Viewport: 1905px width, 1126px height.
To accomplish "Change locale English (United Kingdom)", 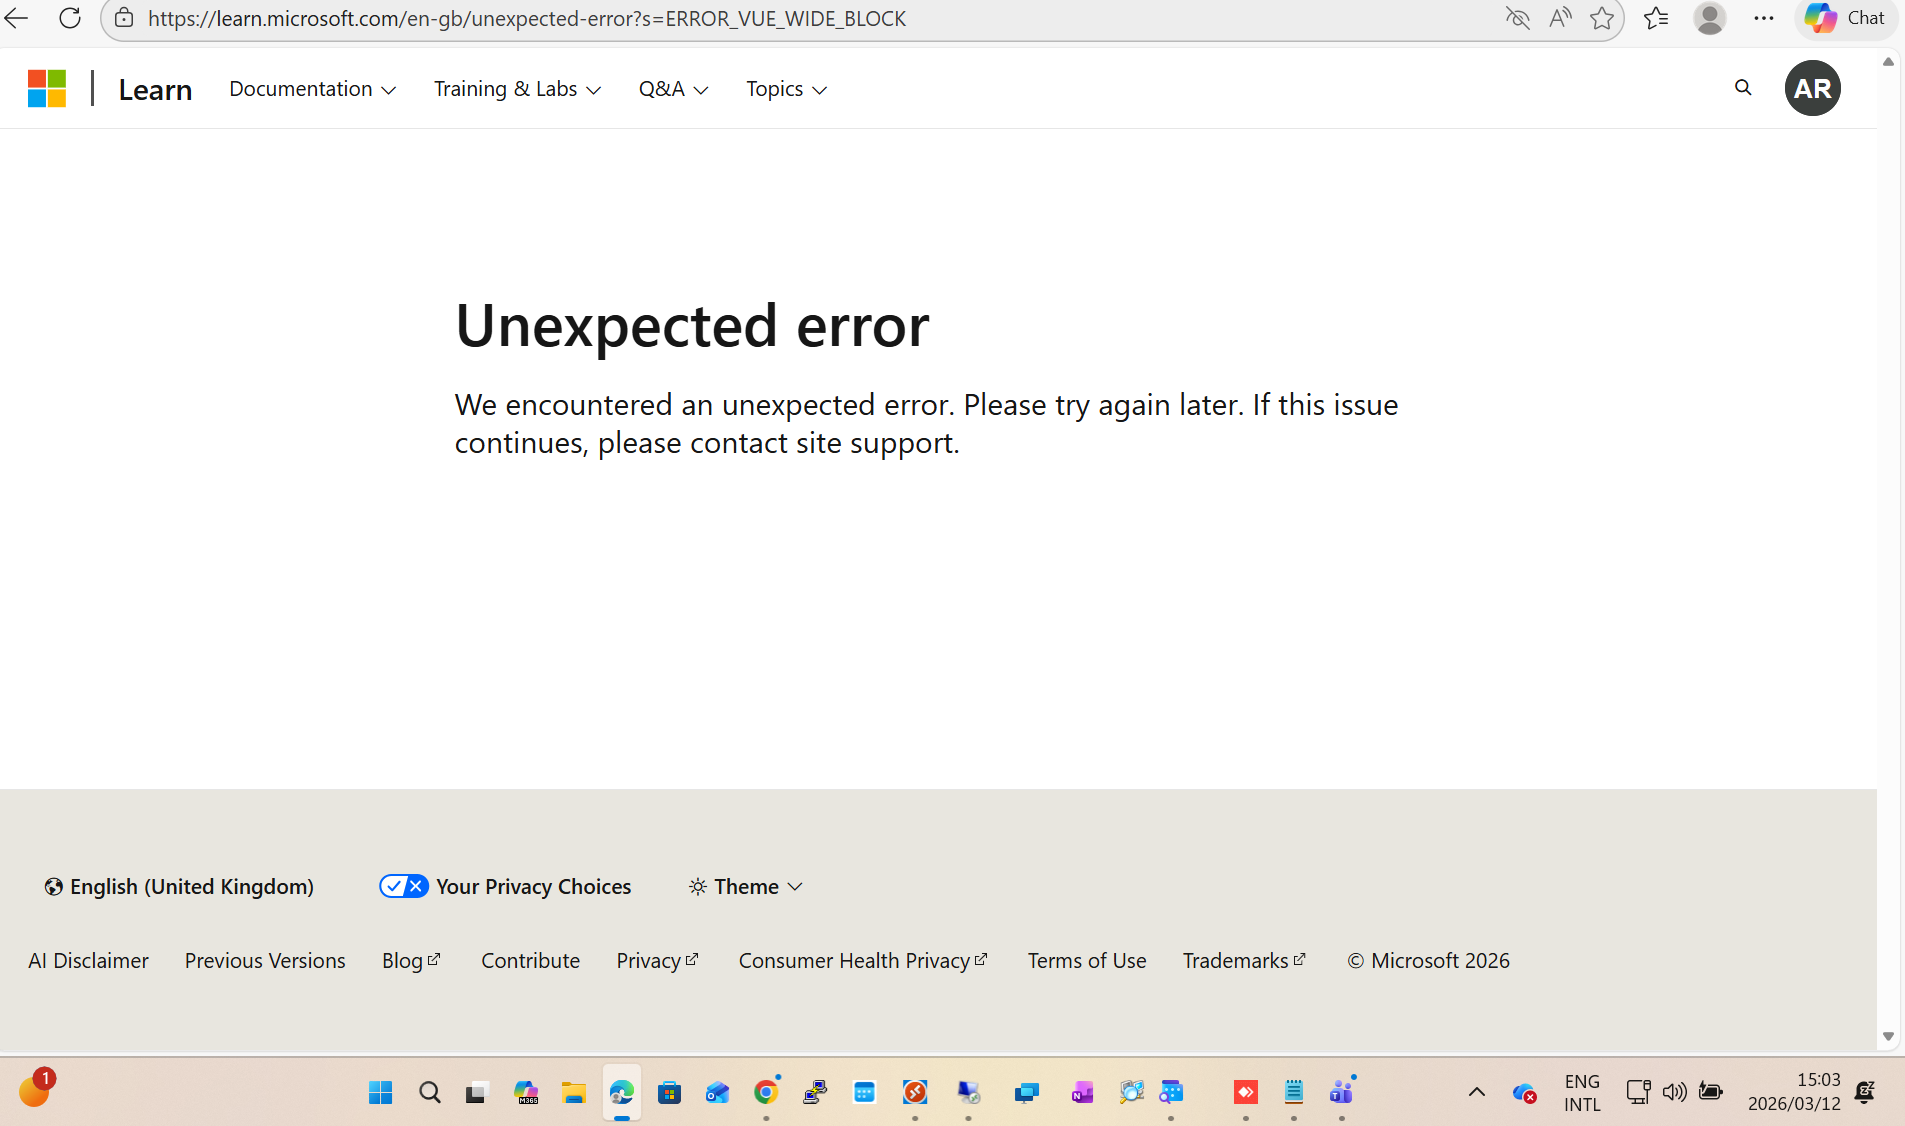I will pyautogui.click(x=179, y=887).
